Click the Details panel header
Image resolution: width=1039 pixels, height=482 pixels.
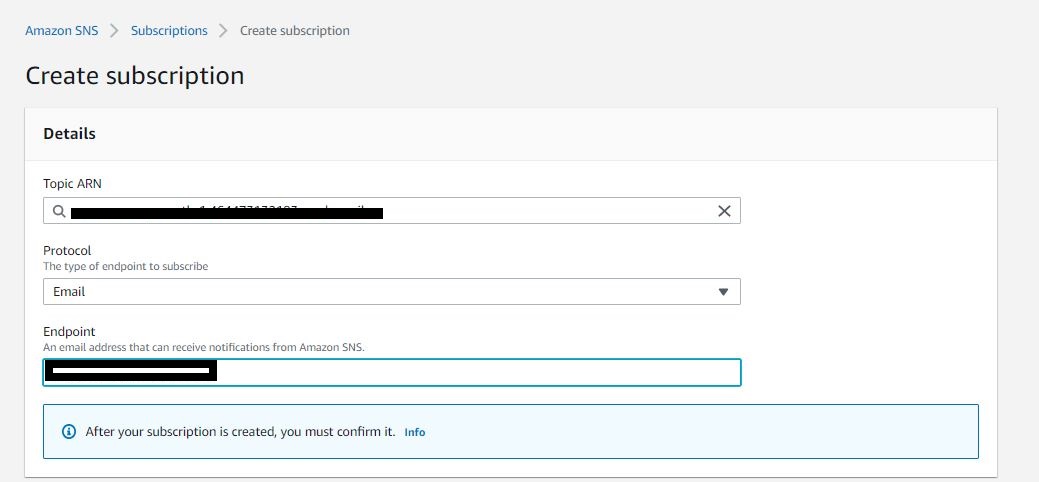[x=70, y=134]
